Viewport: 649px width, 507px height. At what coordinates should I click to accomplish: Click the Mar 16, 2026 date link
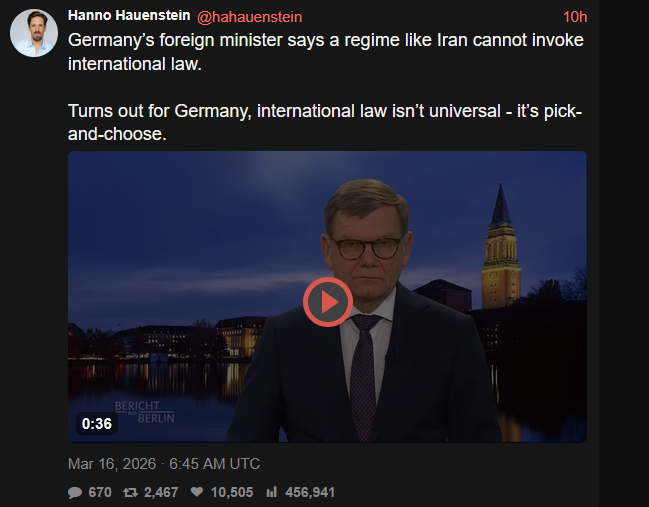coord(164,464)
